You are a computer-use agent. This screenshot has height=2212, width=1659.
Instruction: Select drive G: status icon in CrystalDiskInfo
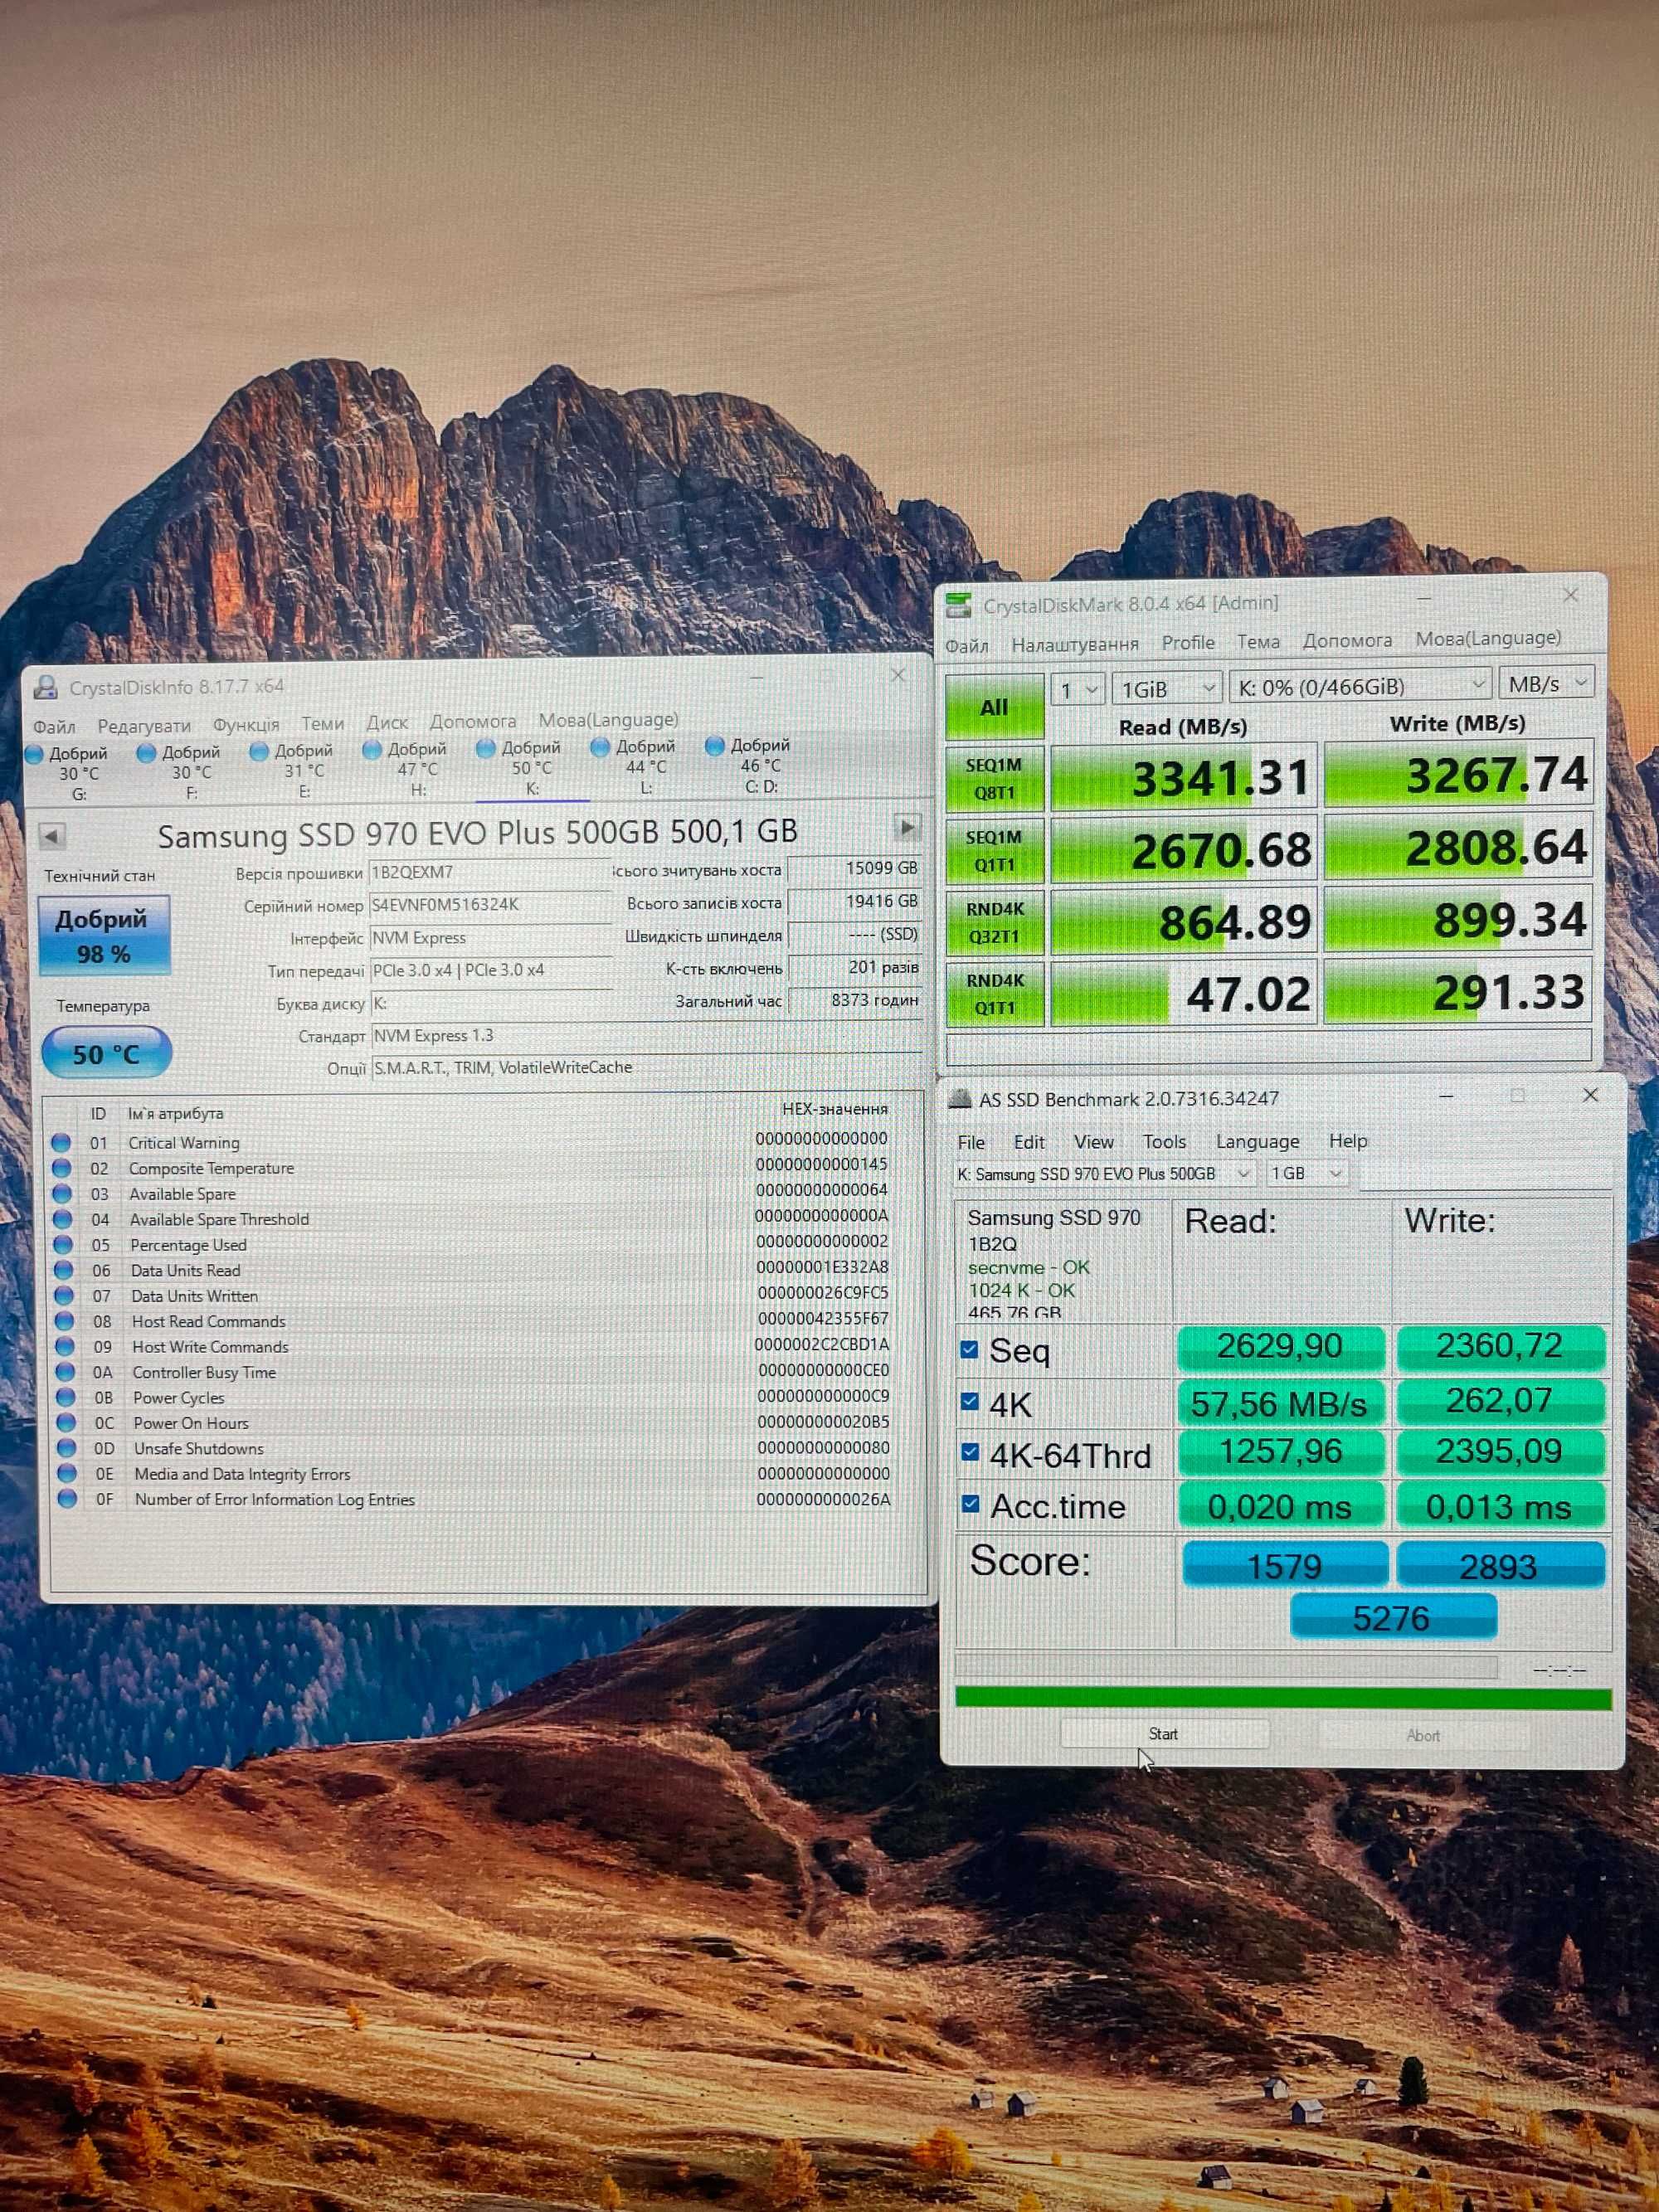[34, 753]
